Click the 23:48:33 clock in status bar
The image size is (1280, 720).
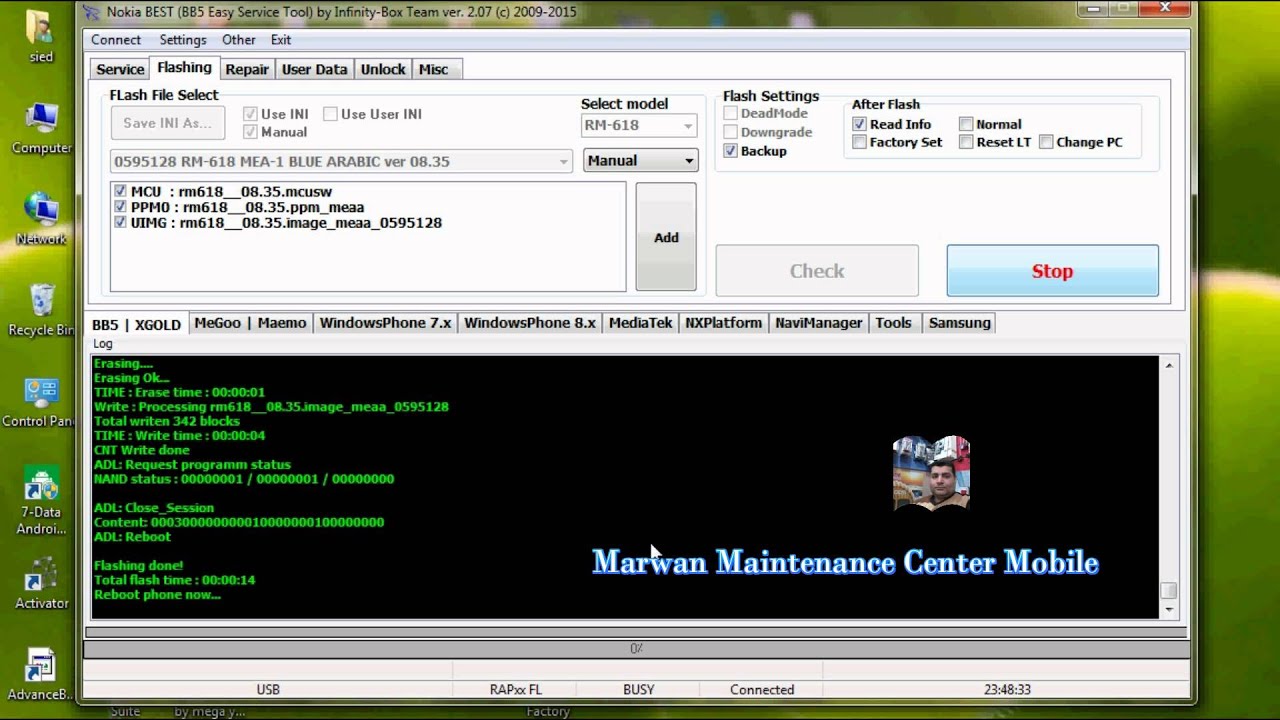1007,690
